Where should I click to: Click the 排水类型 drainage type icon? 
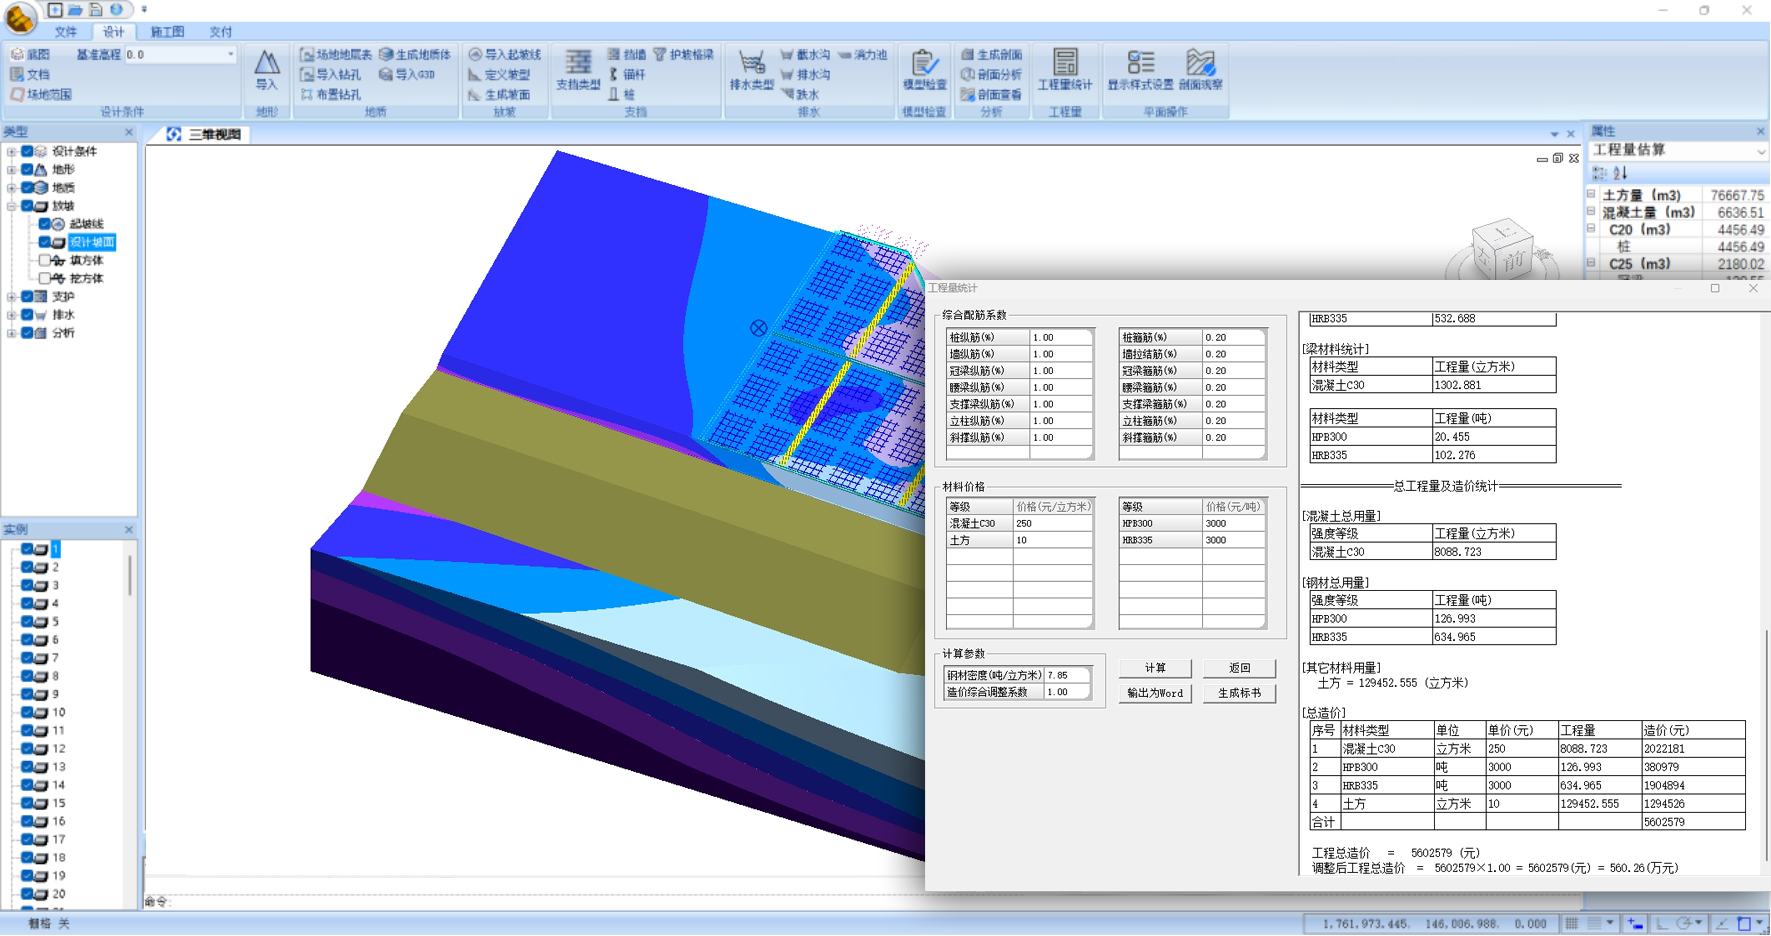pos(751,71)
